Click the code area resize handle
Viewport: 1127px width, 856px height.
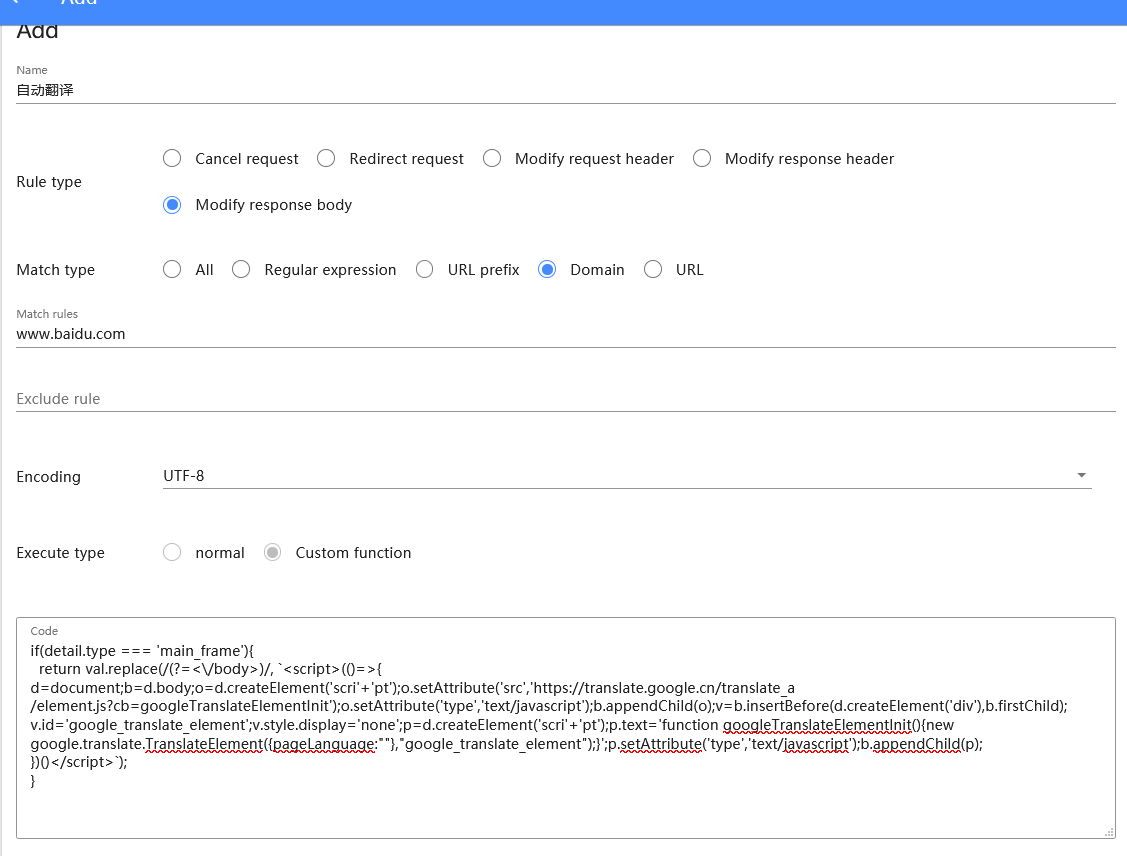tap(1108, 832)
